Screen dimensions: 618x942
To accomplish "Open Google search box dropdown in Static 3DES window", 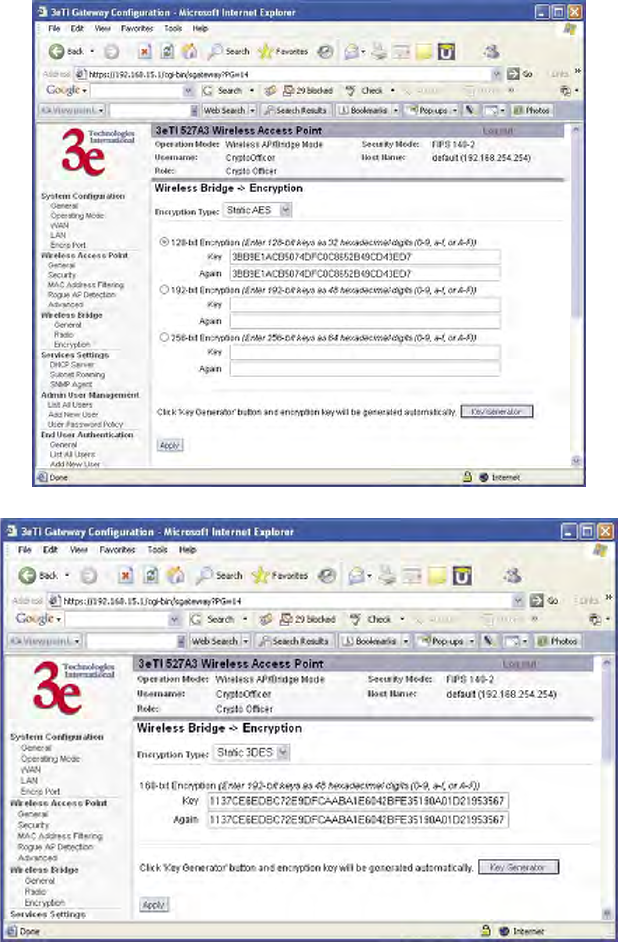I will (x=174, y=619).
